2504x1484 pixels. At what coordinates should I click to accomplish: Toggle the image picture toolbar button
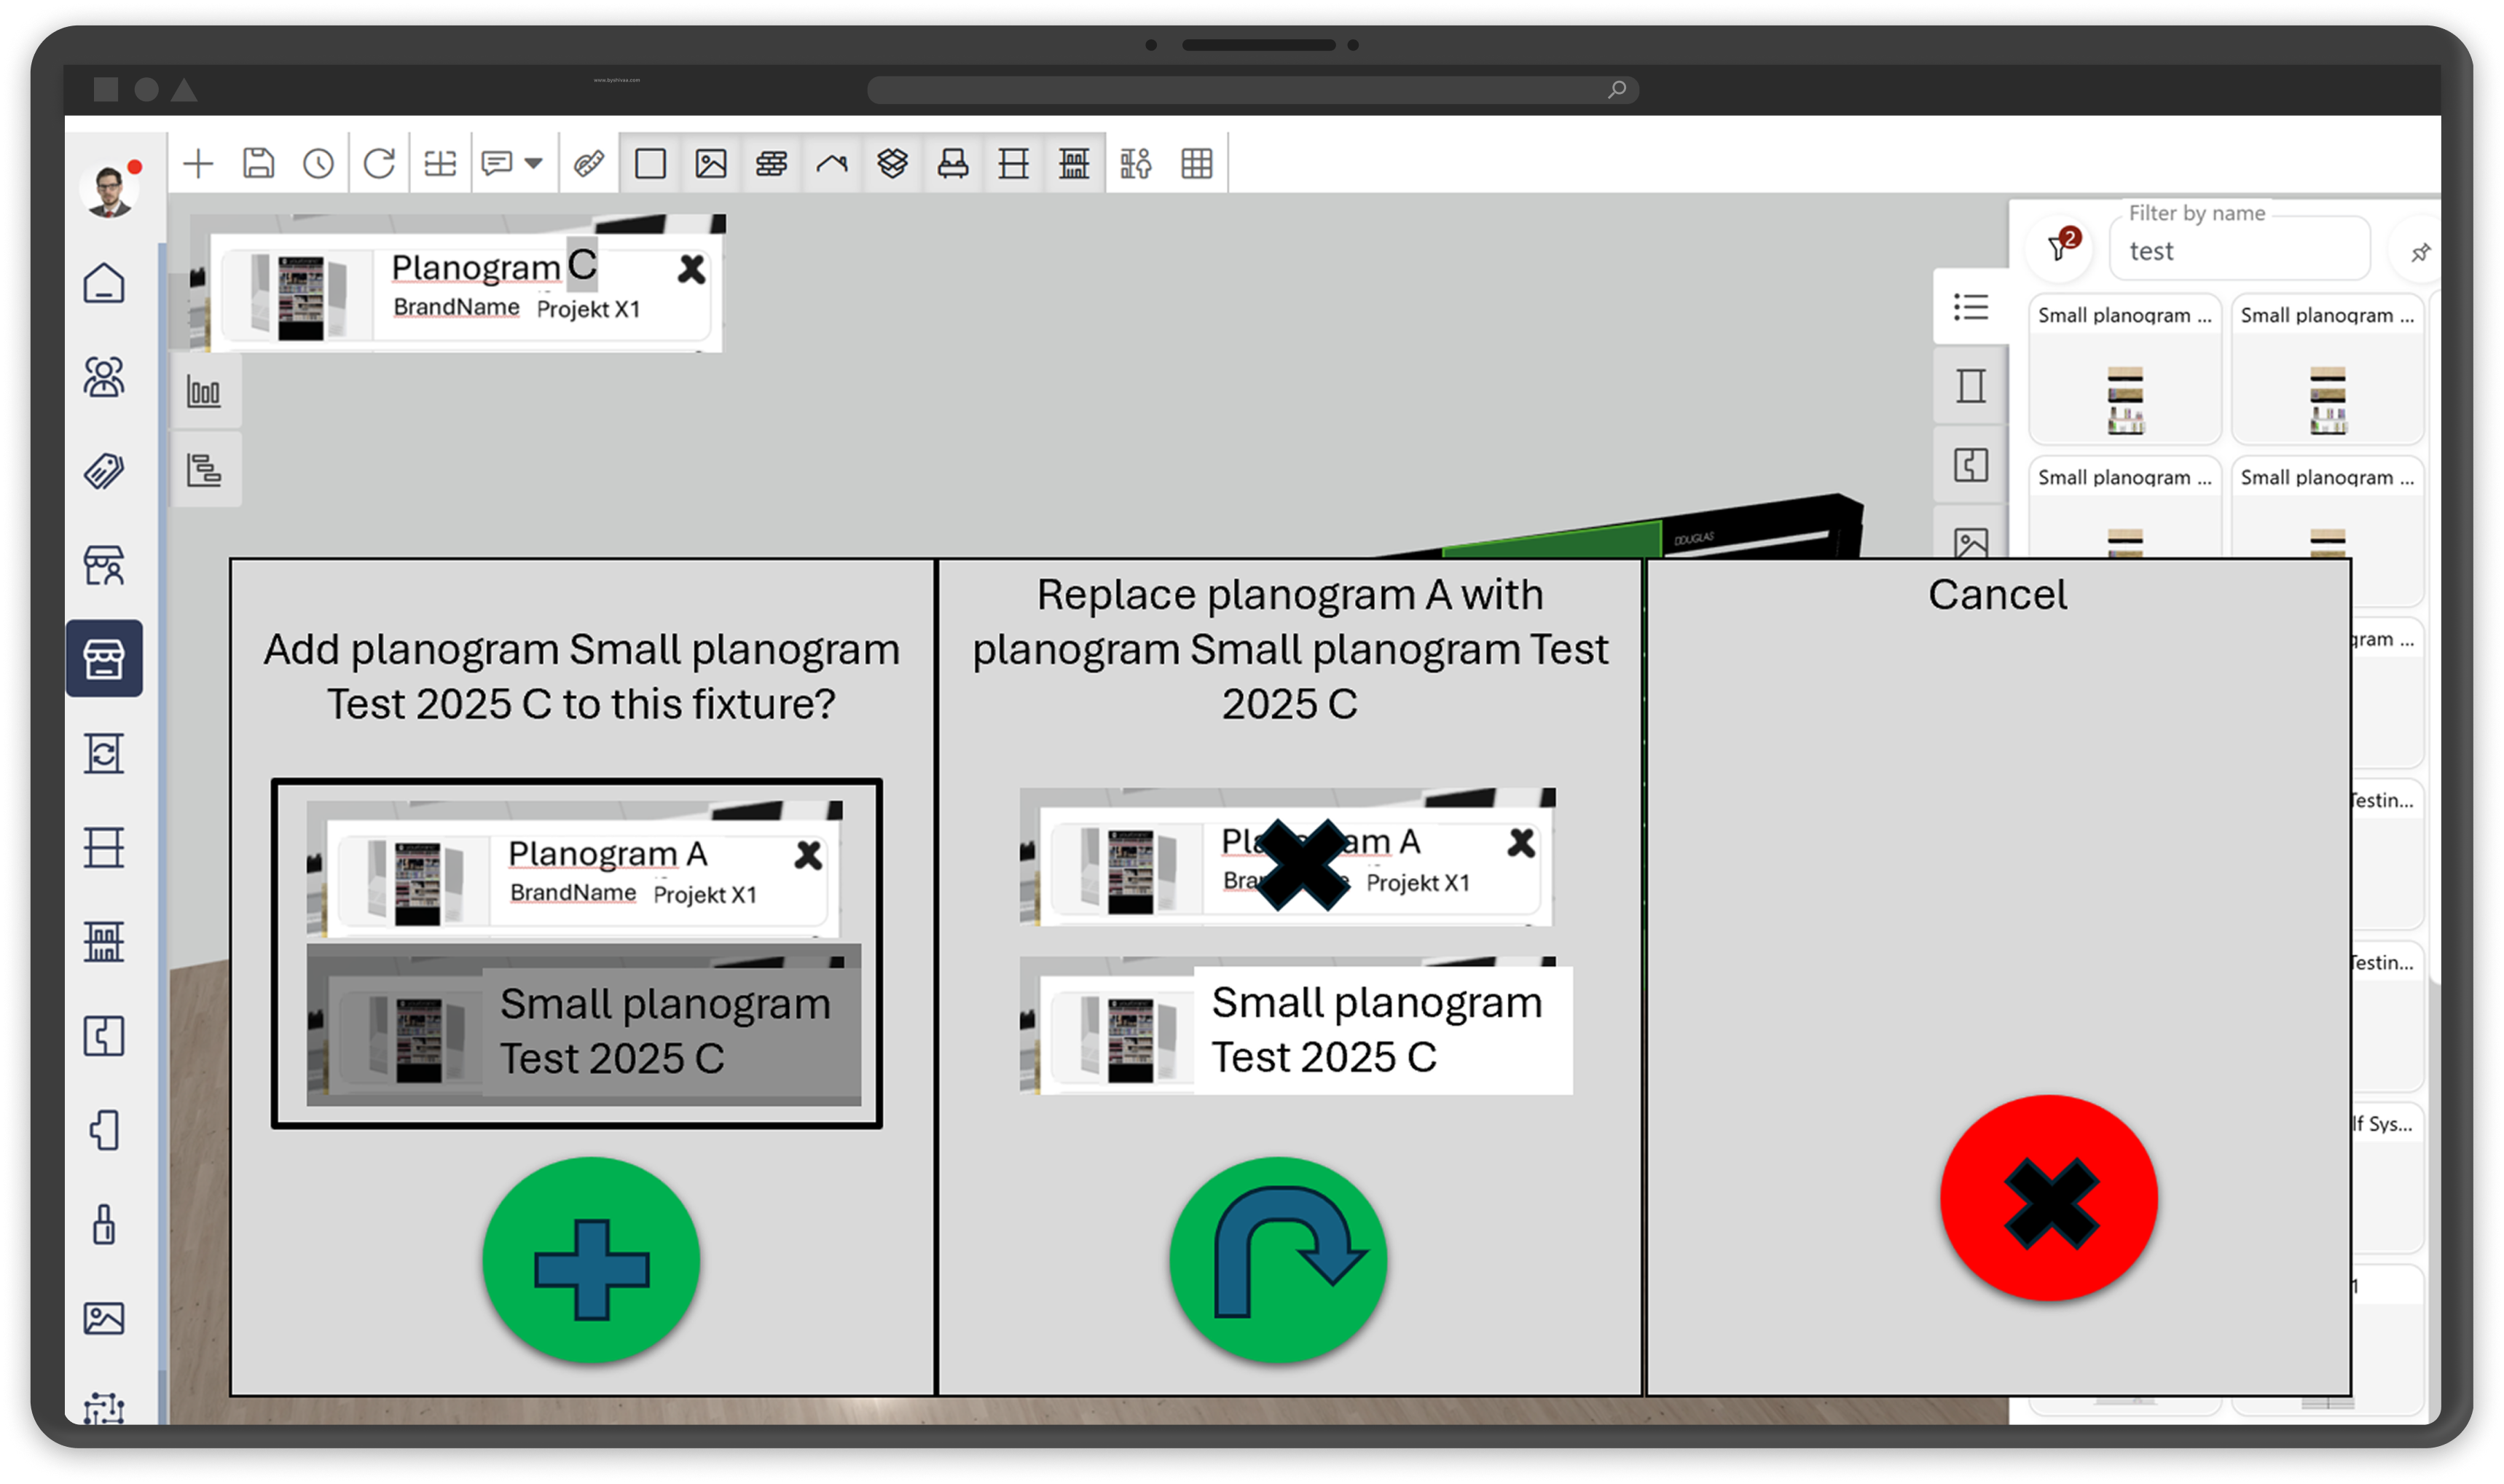point(711,163)
